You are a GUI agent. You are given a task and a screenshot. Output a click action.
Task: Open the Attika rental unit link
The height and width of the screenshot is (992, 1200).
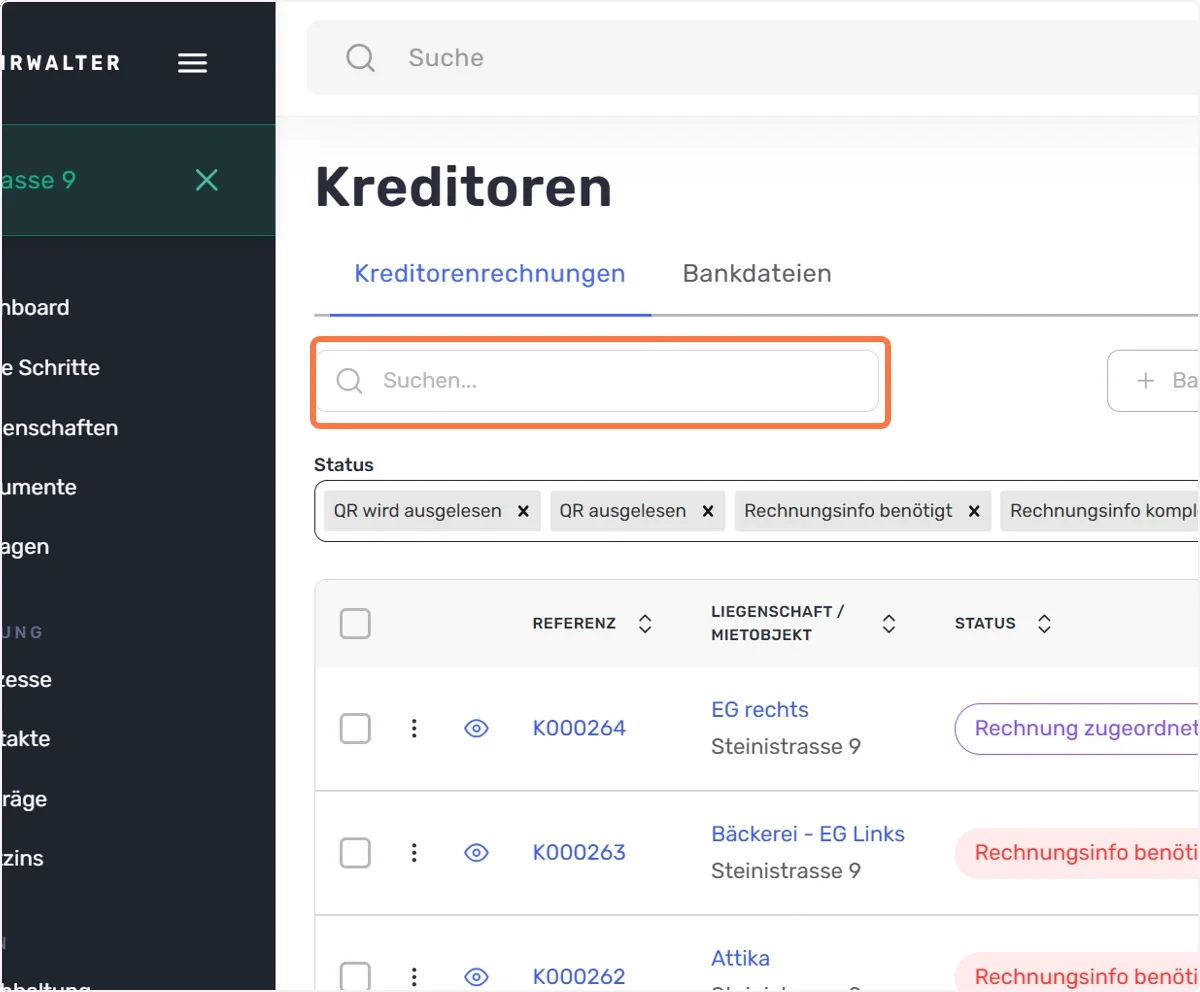point(741,958)
